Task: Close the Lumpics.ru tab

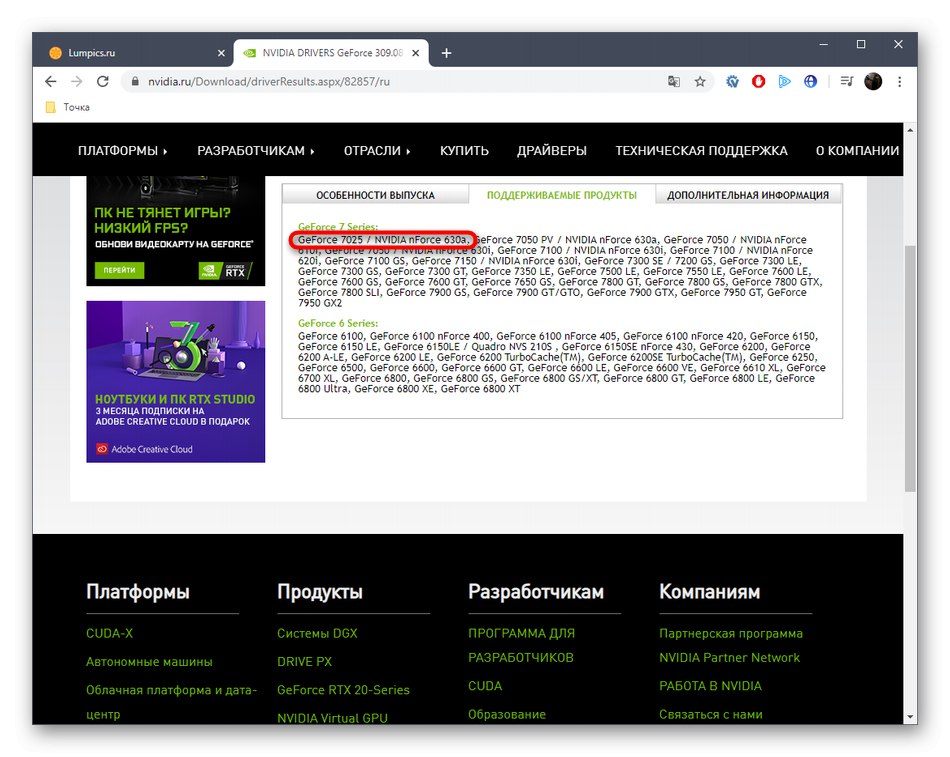Action: click(221, 53)
